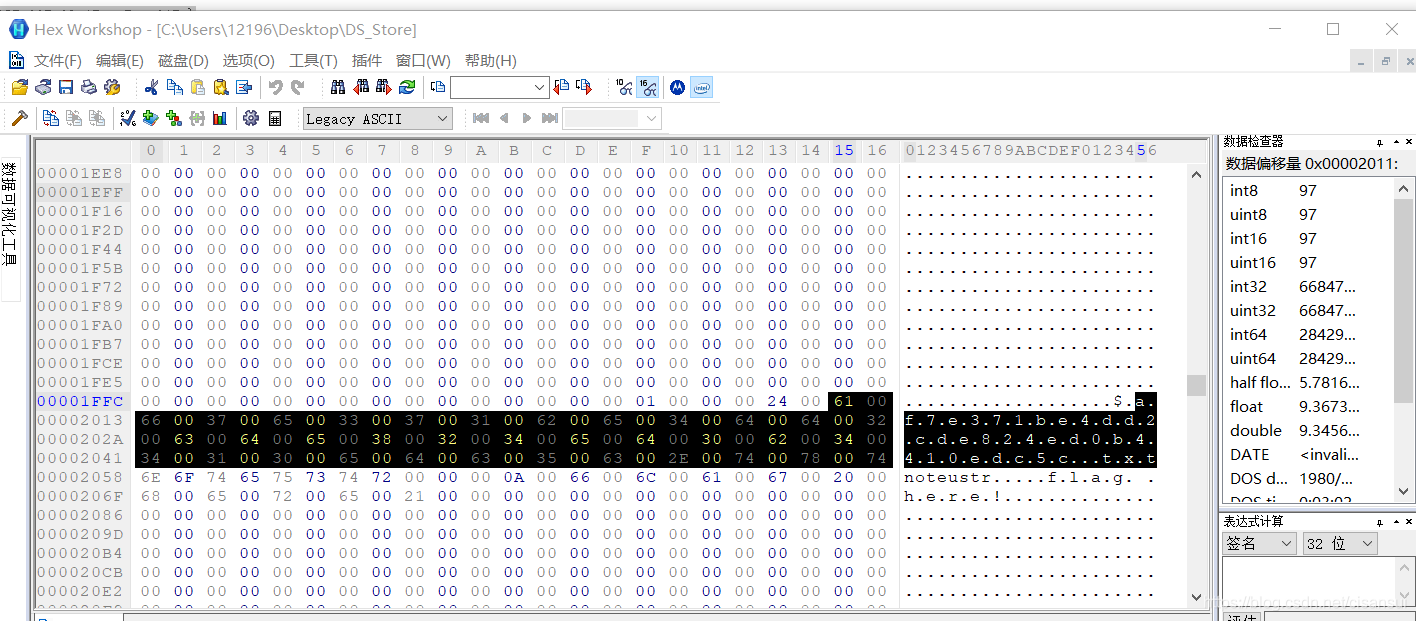This screenshot has width=1416, height=621.
Task: Click the hammer tool icon
Action: (x=19, y=118)
